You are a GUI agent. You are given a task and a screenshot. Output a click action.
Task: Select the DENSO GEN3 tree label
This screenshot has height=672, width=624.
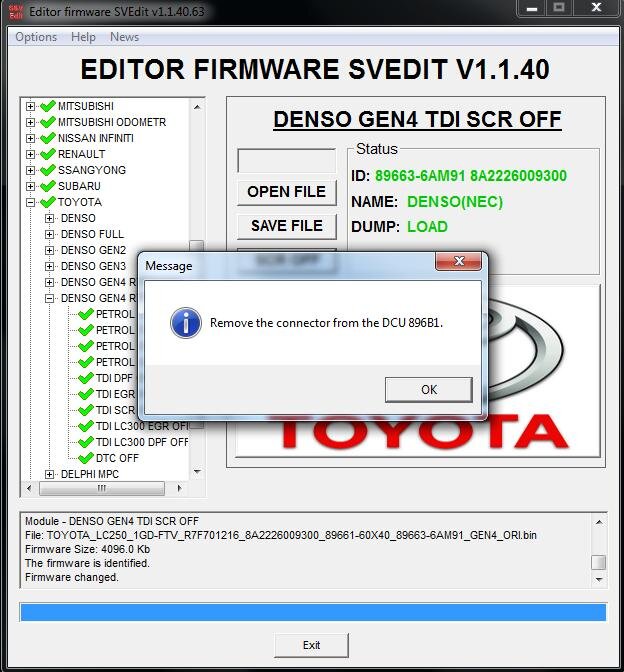point(93,266)
